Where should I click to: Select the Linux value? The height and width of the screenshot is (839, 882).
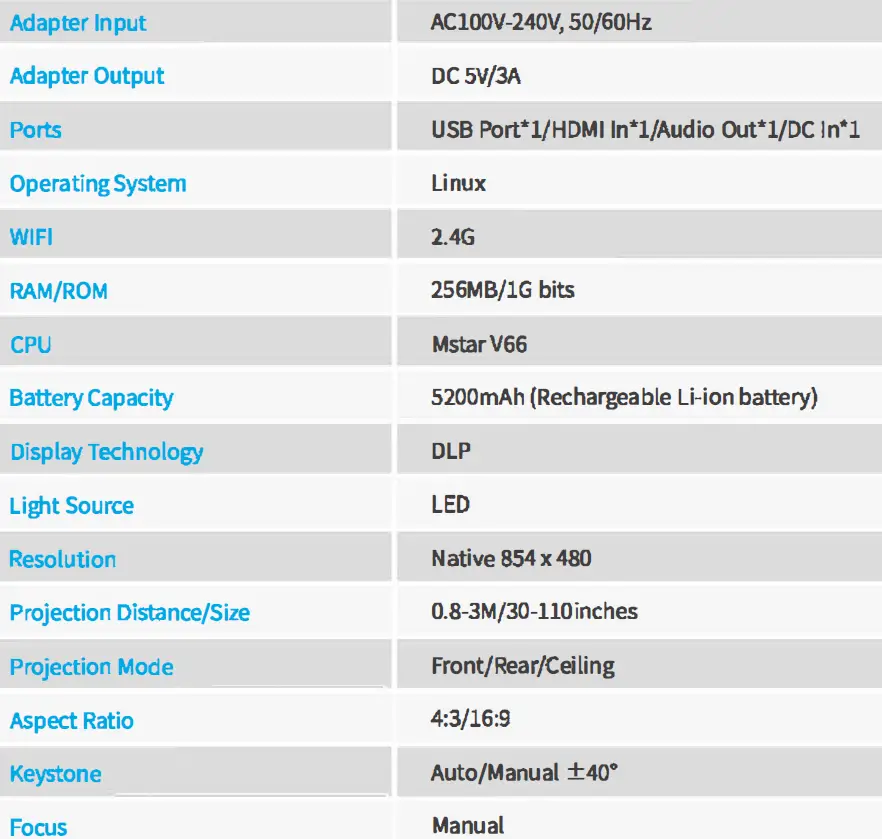pos(459,183)
